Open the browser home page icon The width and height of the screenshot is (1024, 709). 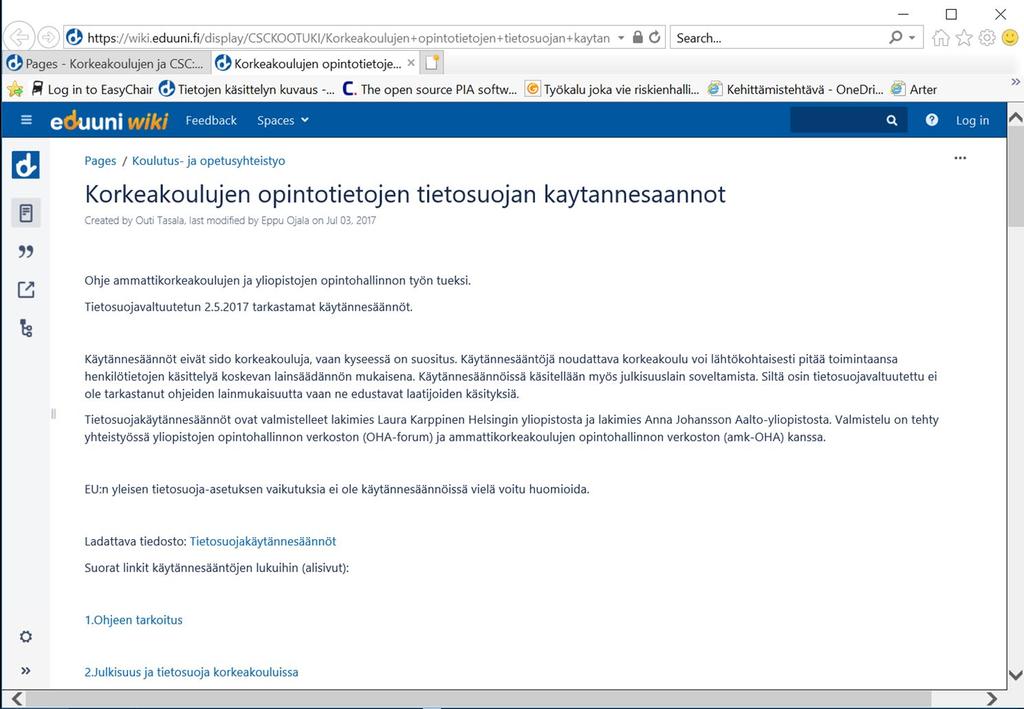point(940,38)
